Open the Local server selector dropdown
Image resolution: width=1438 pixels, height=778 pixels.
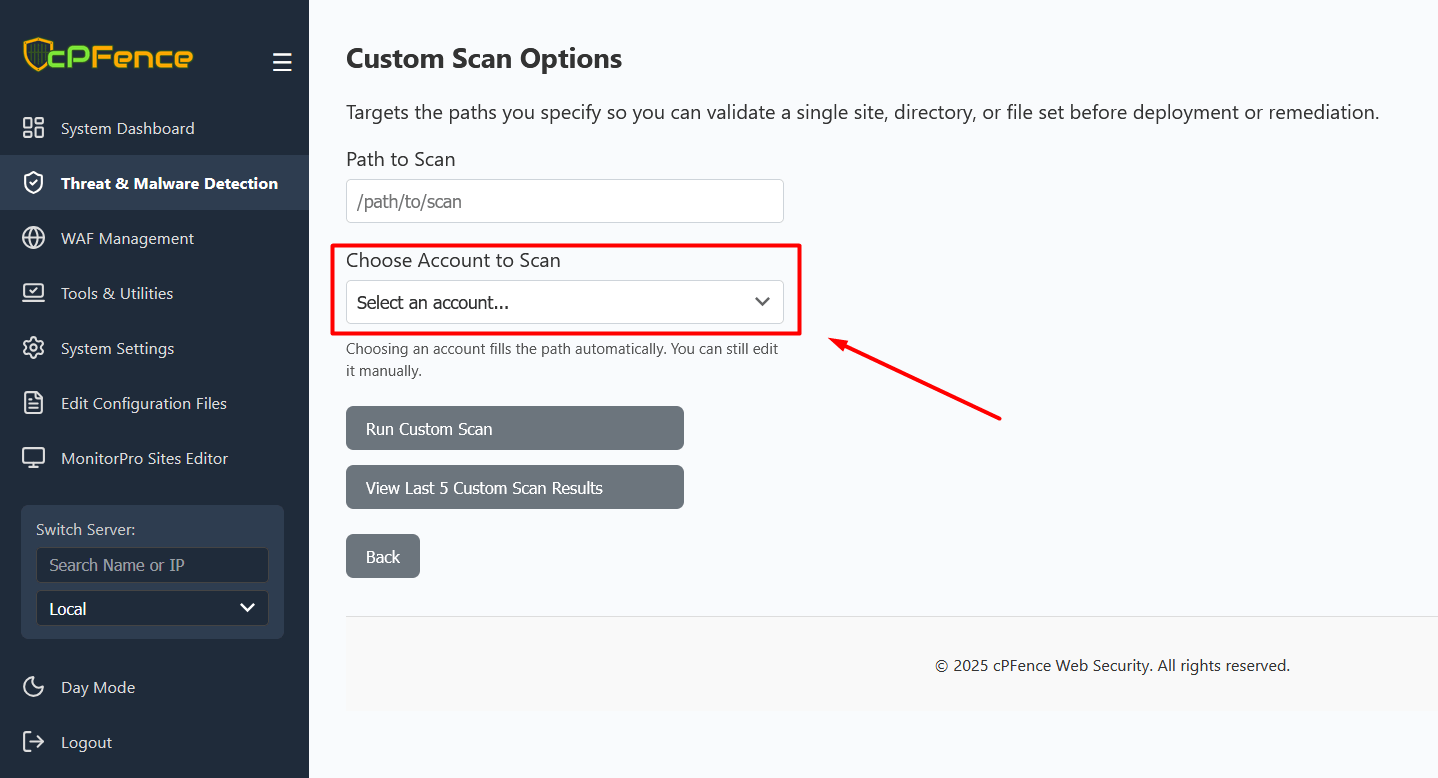(x=151, y=608)
